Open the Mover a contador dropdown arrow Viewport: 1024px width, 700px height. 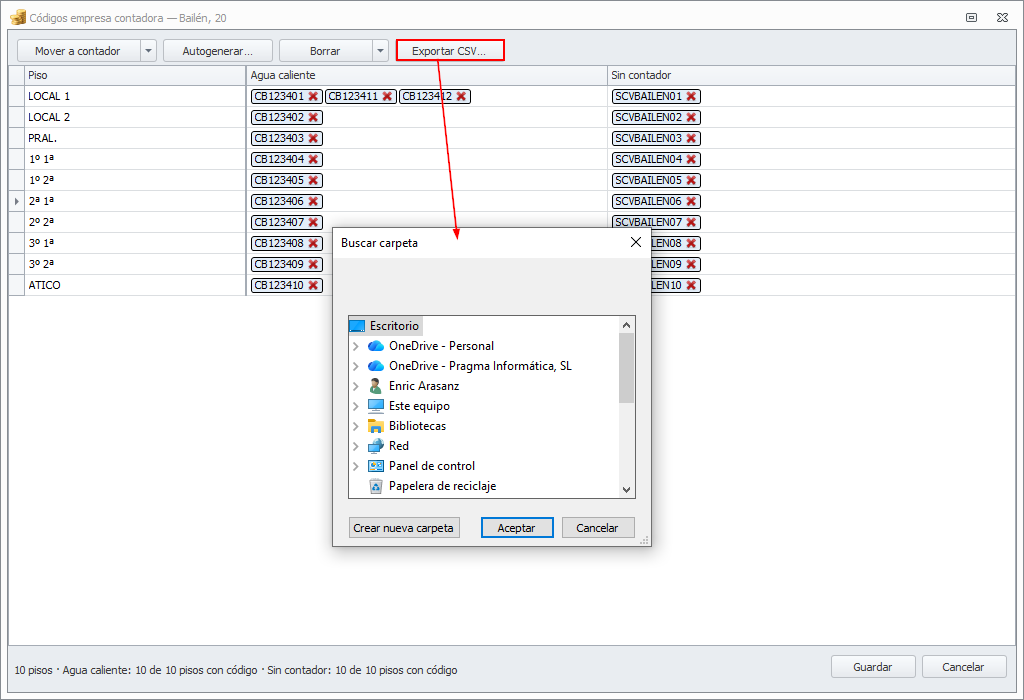click(148, 51)
